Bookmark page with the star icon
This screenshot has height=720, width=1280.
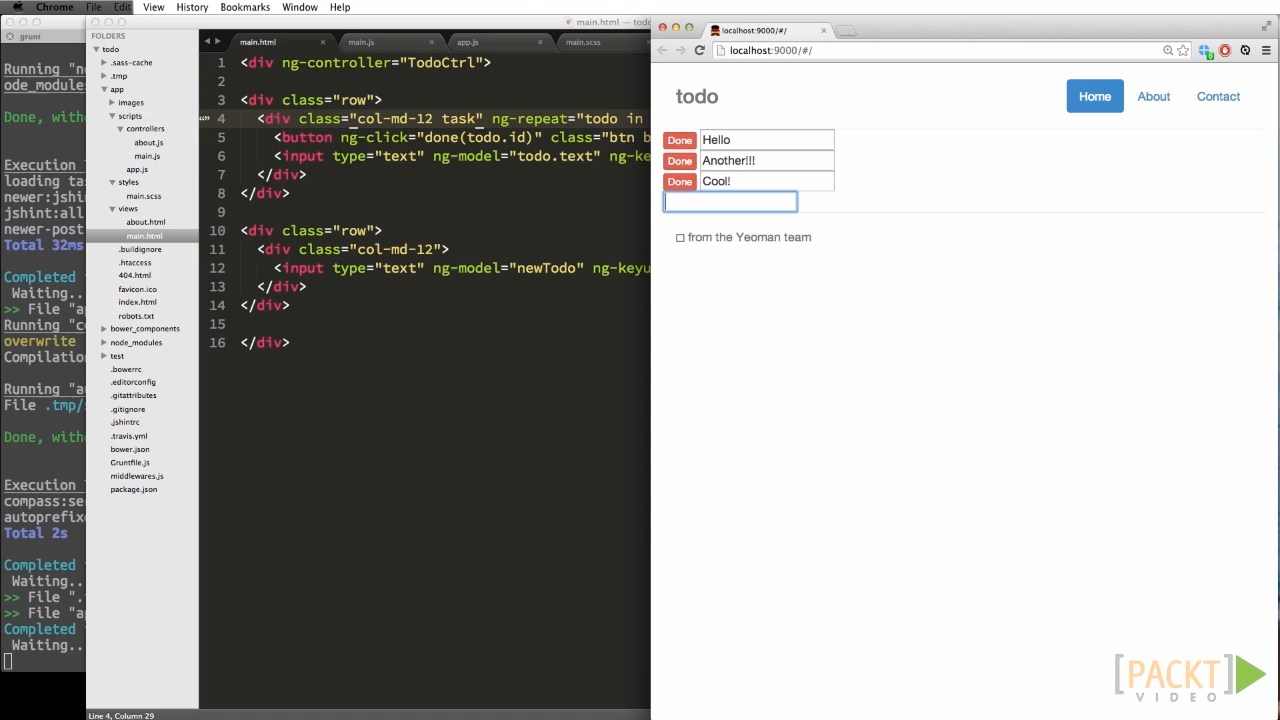[1183, 50]
